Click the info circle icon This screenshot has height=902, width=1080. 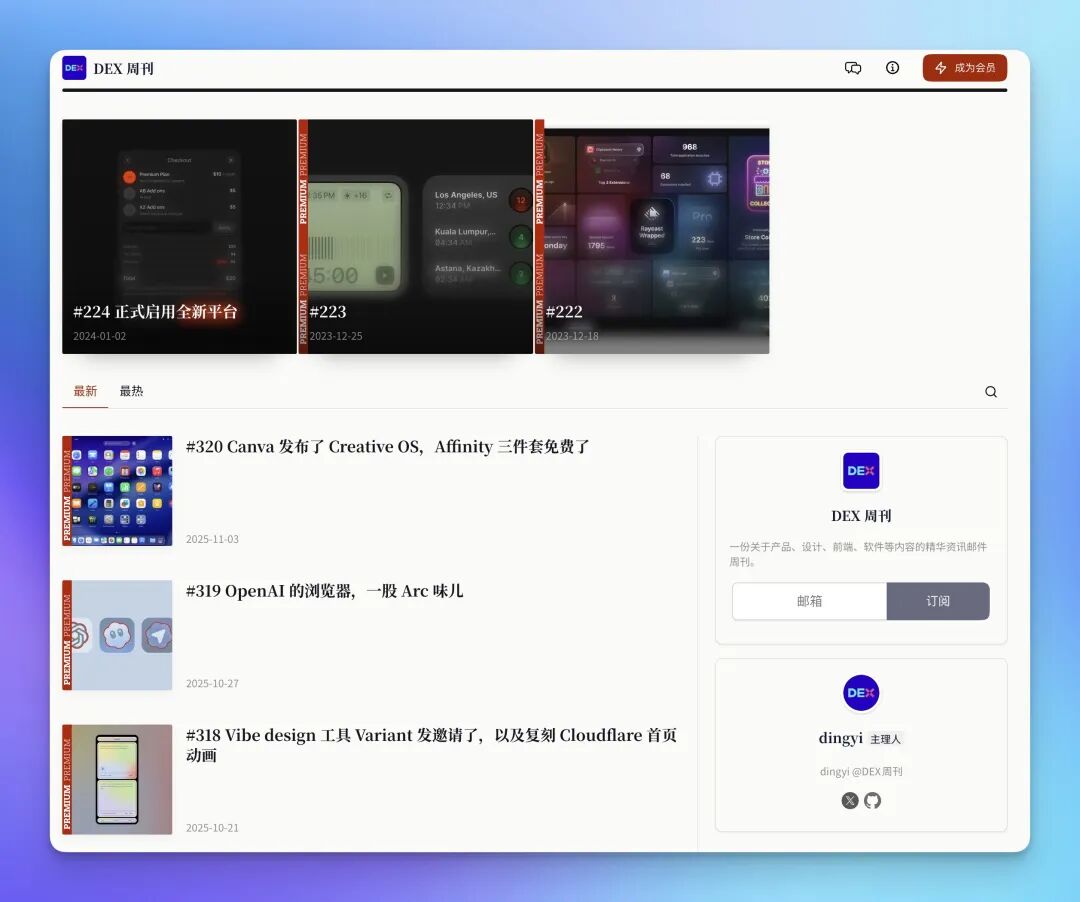[x=892, y=67]
